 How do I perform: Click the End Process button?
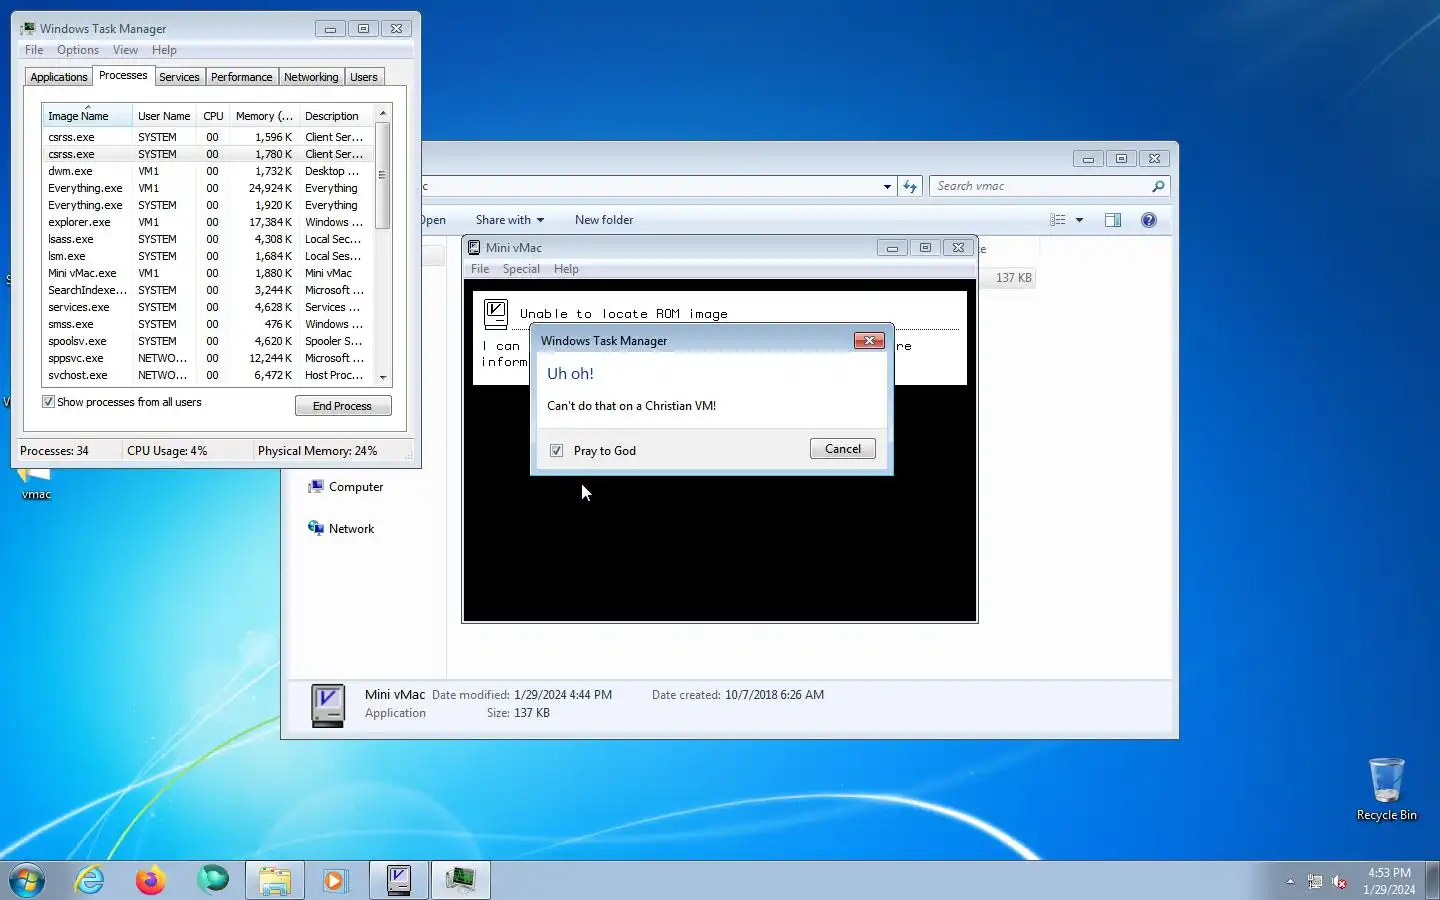tap(343, 406)
